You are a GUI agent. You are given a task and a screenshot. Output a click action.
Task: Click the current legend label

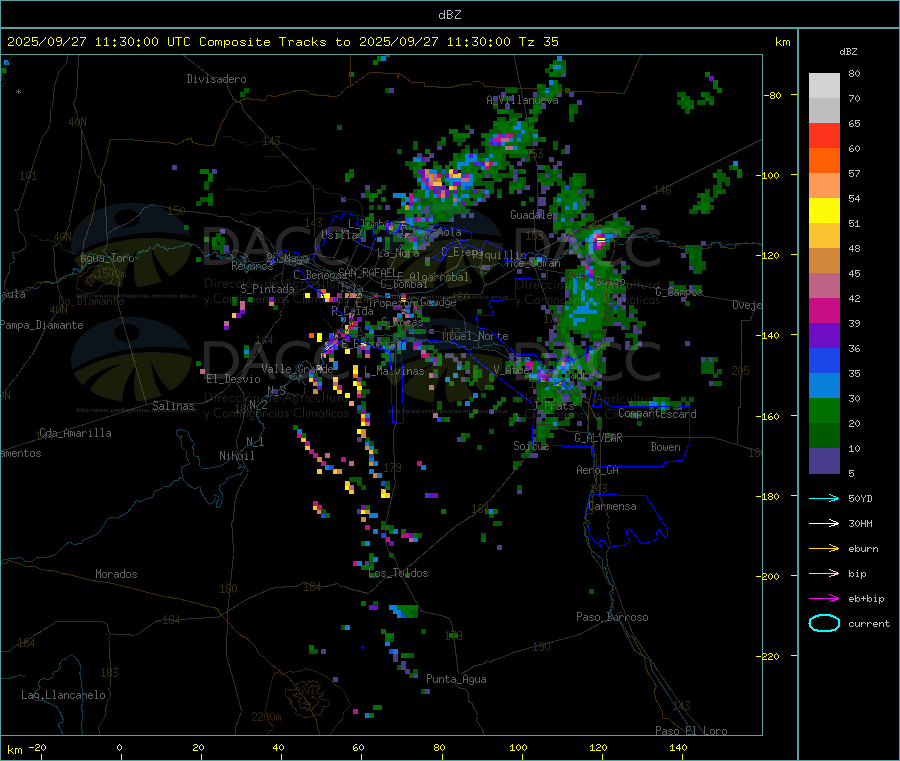point(869,623)
